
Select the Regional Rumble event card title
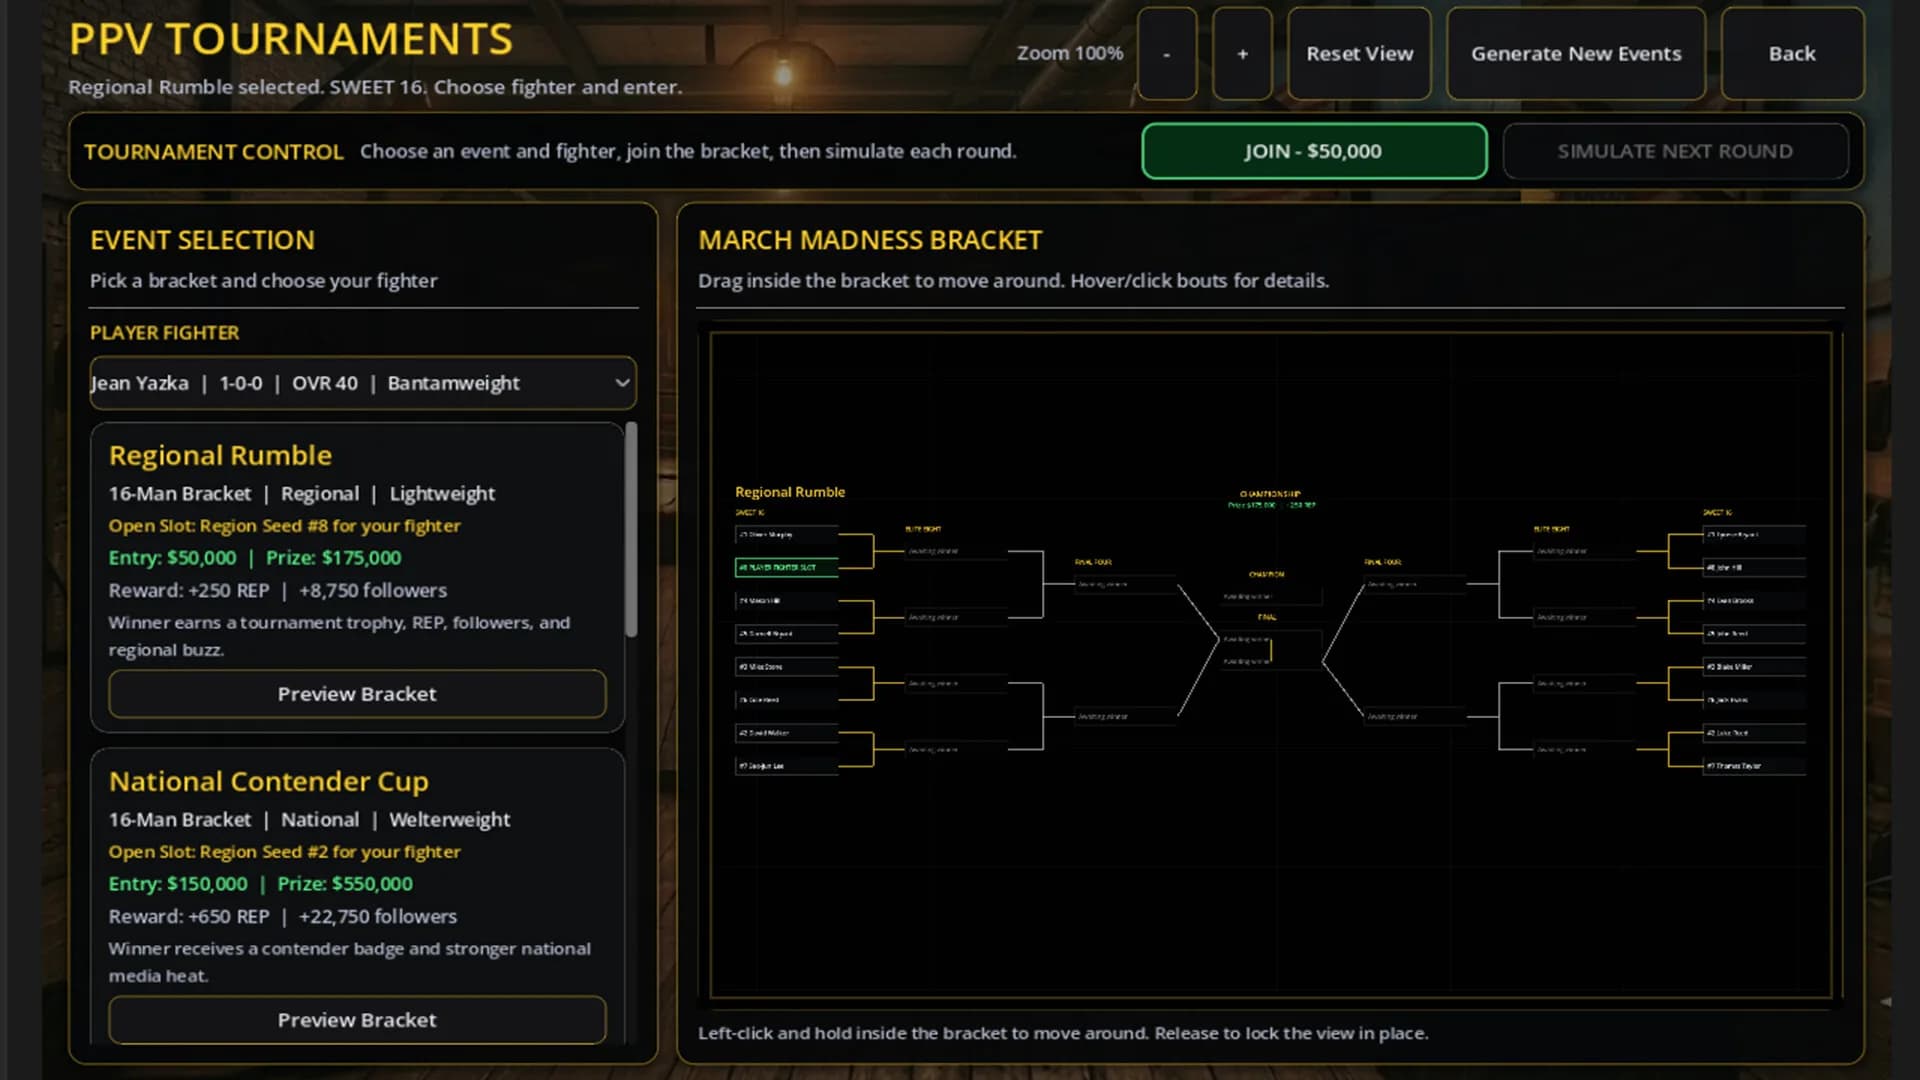pos(220,455)
